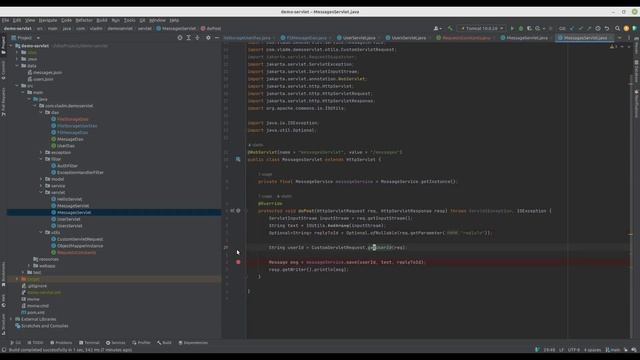Viewport: 640px width, 360px height.
Task: Click the doPost override gutter icon
Action: pos(232,211)
